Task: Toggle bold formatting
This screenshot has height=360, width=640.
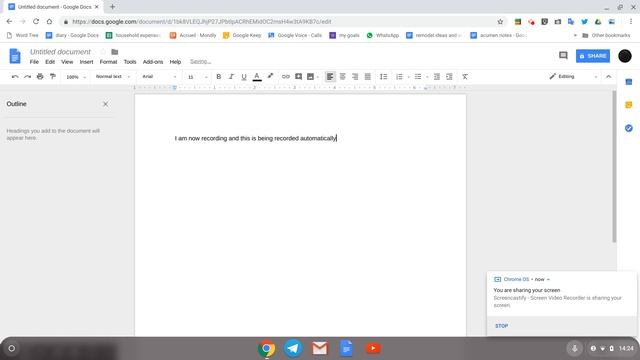Action: click(219, 77)
